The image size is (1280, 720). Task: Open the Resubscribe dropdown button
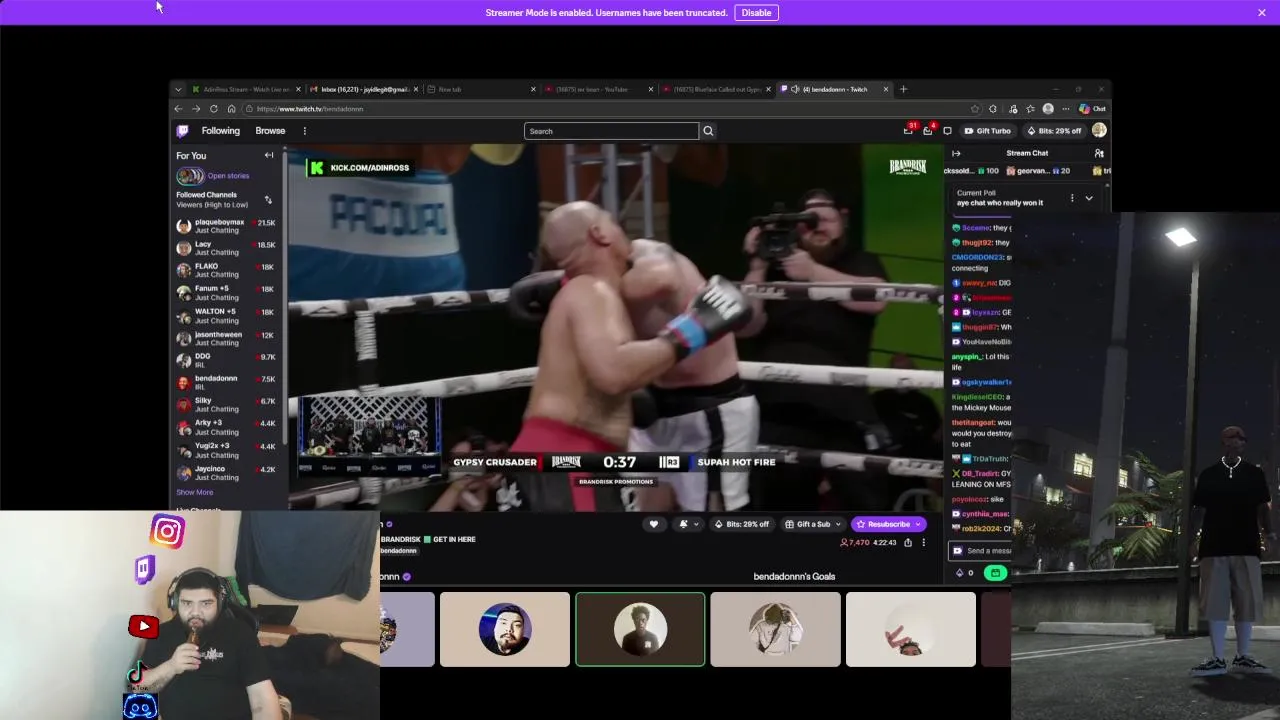tap(888, 524)
